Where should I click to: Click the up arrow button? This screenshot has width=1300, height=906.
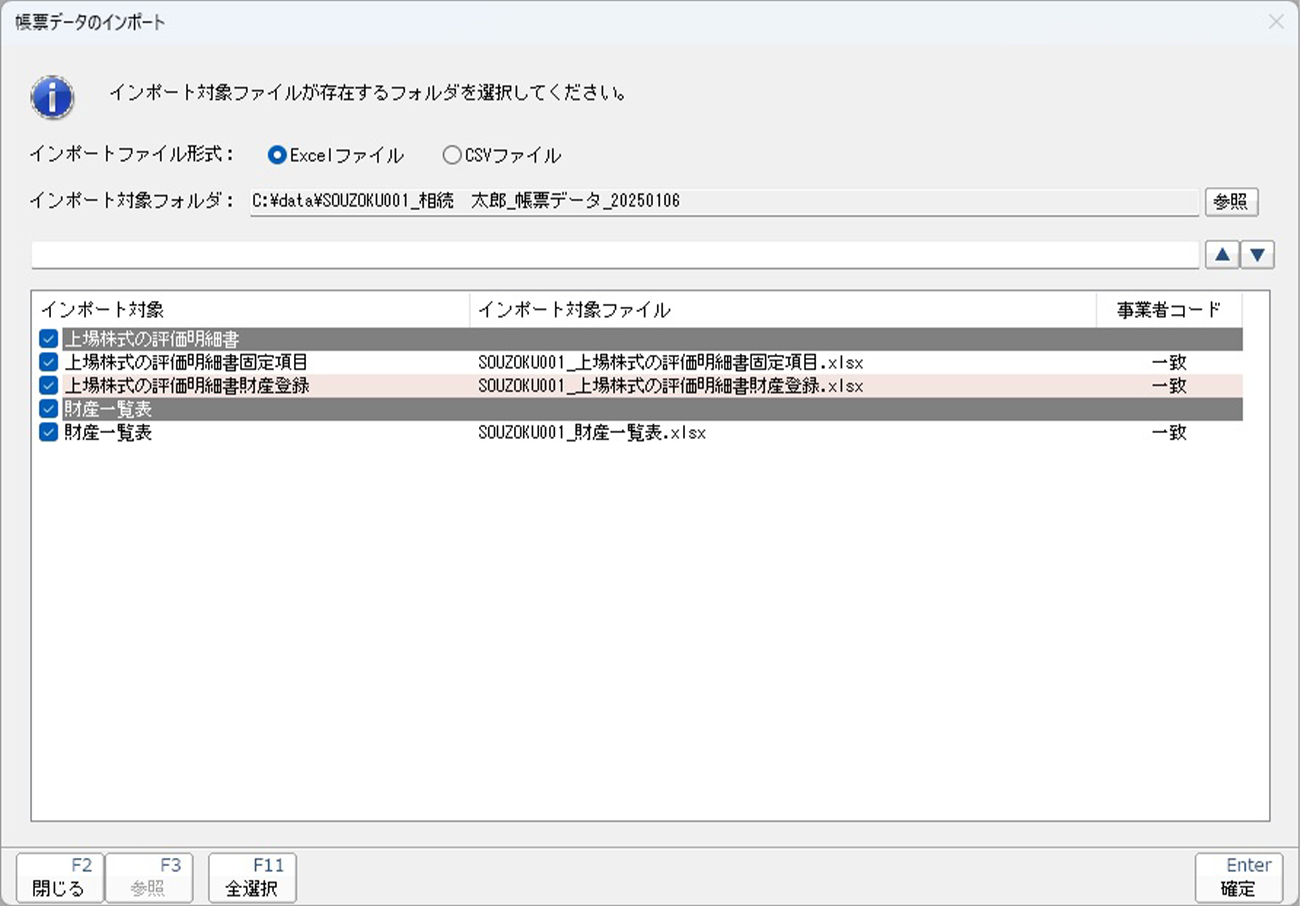(x=1221, y=256)
